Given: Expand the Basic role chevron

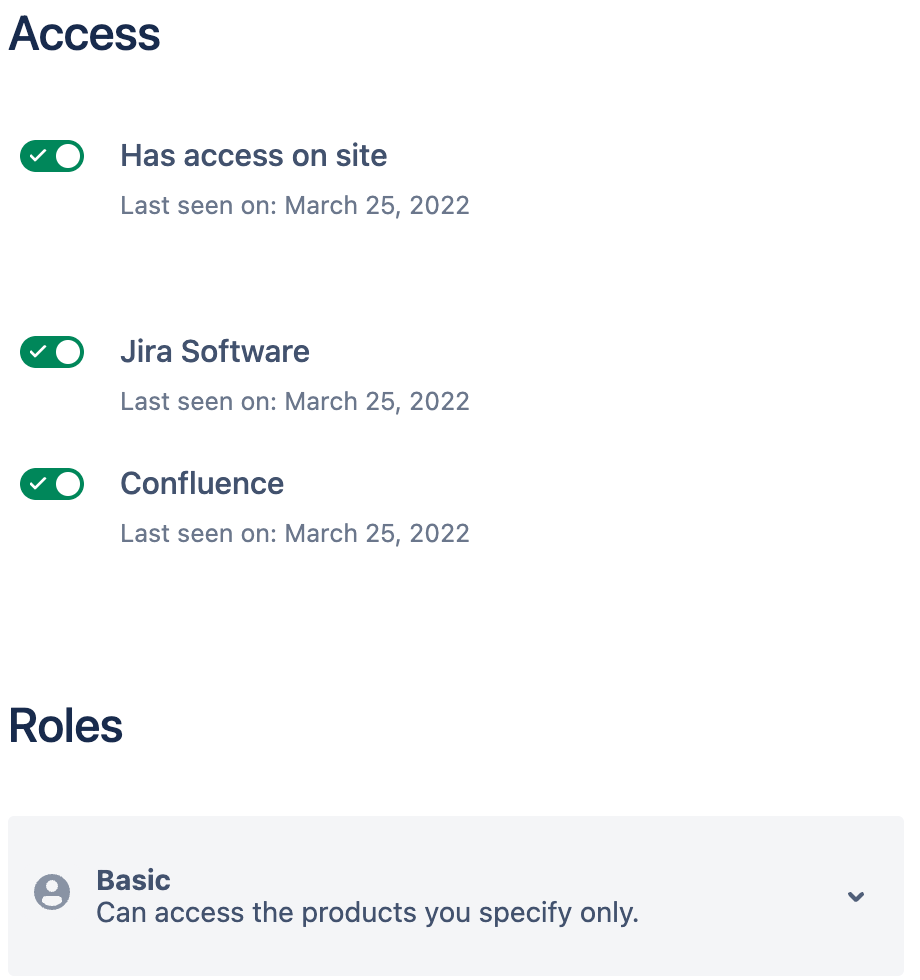Looking at the screenshot, I should 855,896.
